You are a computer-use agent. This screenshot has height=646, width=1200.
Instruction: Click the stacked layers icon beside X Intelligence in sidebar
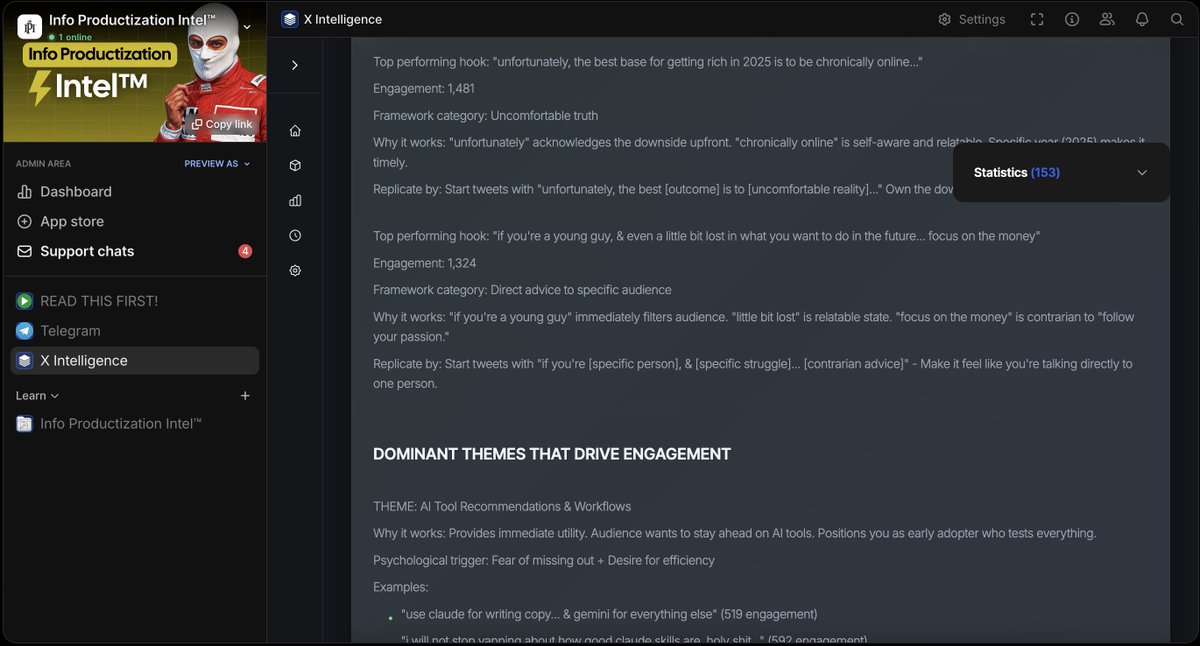24,361
